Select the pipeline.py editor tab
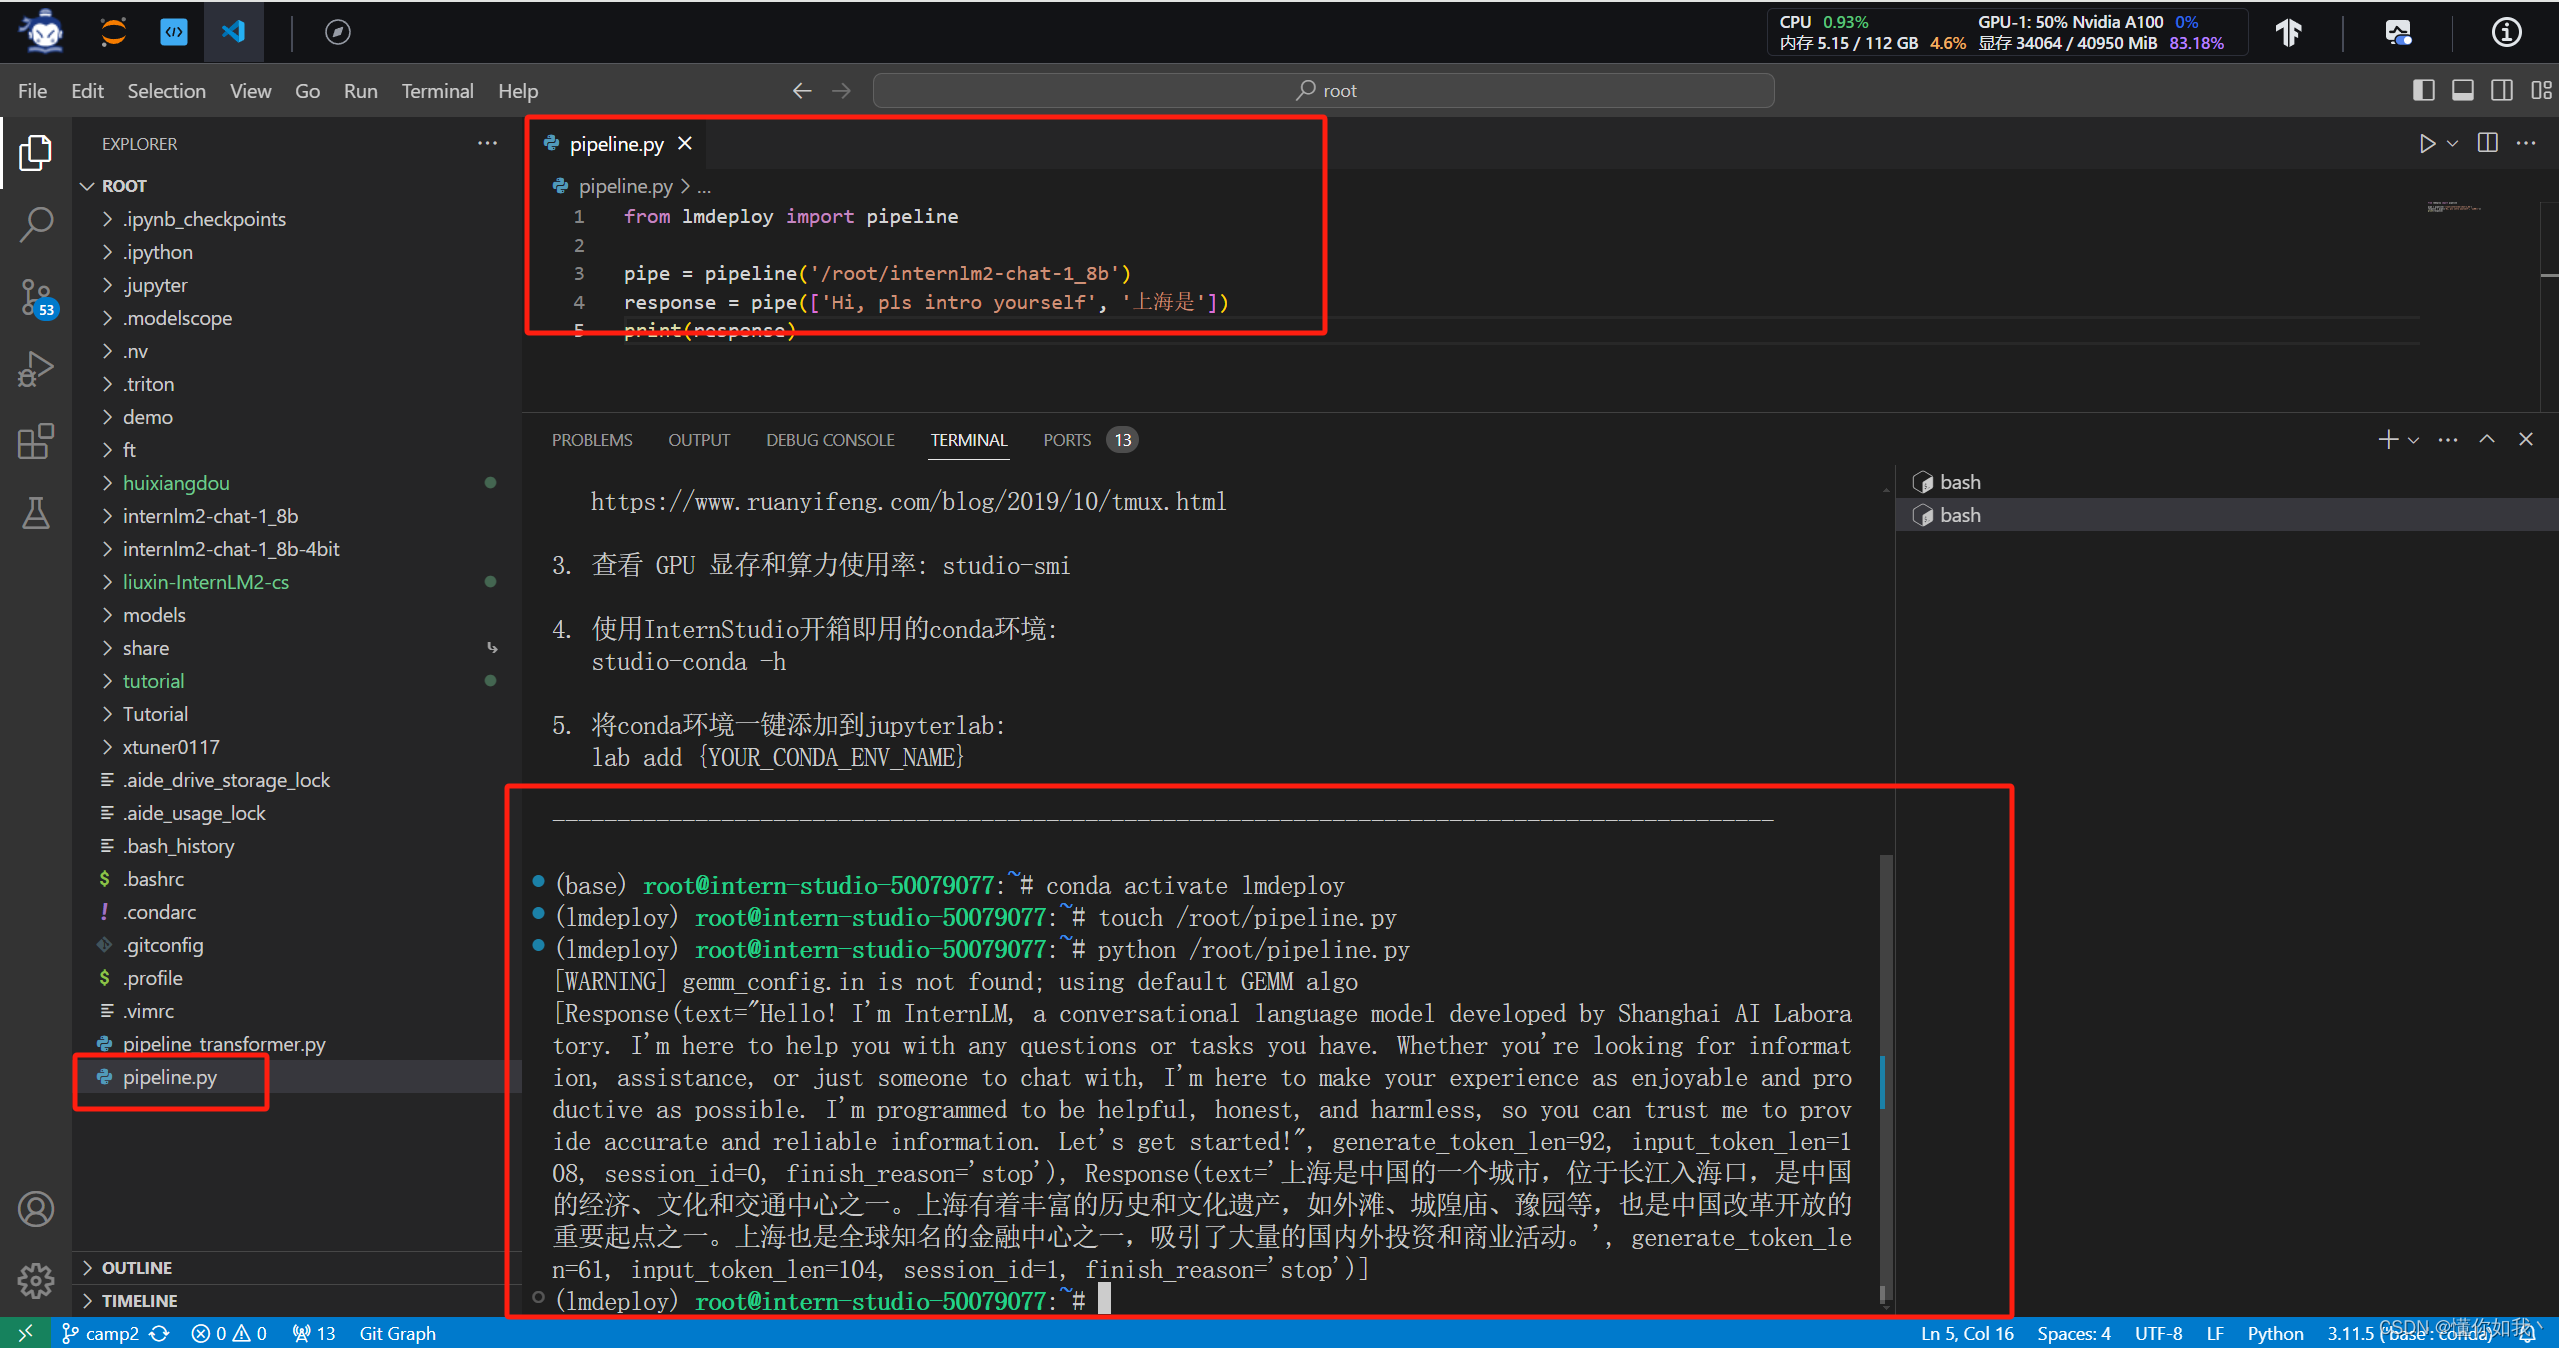The width and height of the screenshot is (2559, 1348). coord(616,144)
